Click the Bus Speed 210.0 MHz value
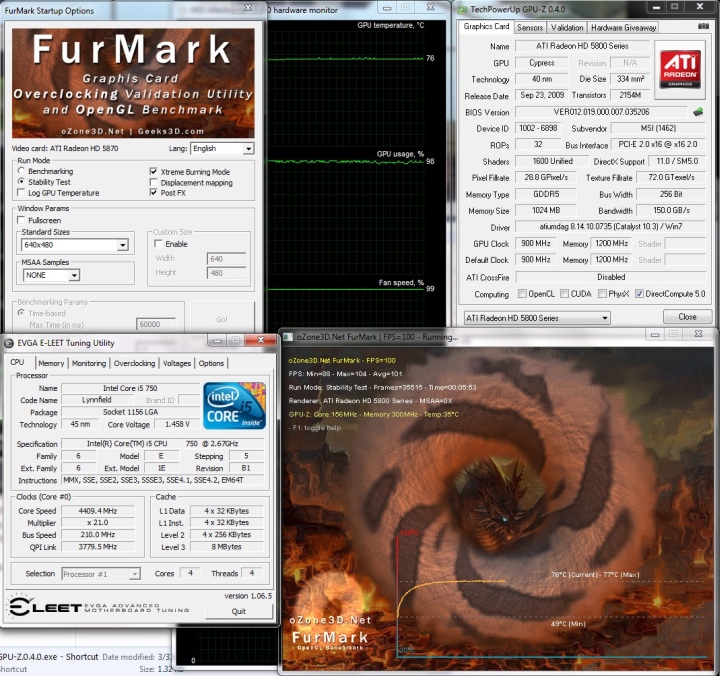Image resolution: width=720 pixels, height=676 pixels. tap(98, 535)
